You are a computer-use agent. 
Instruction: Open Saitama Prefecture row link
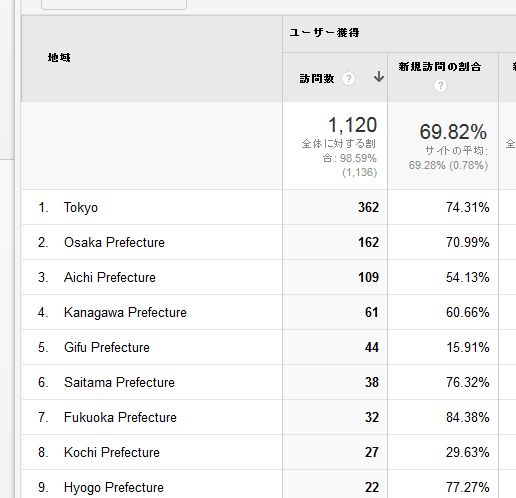click(119, 382)
